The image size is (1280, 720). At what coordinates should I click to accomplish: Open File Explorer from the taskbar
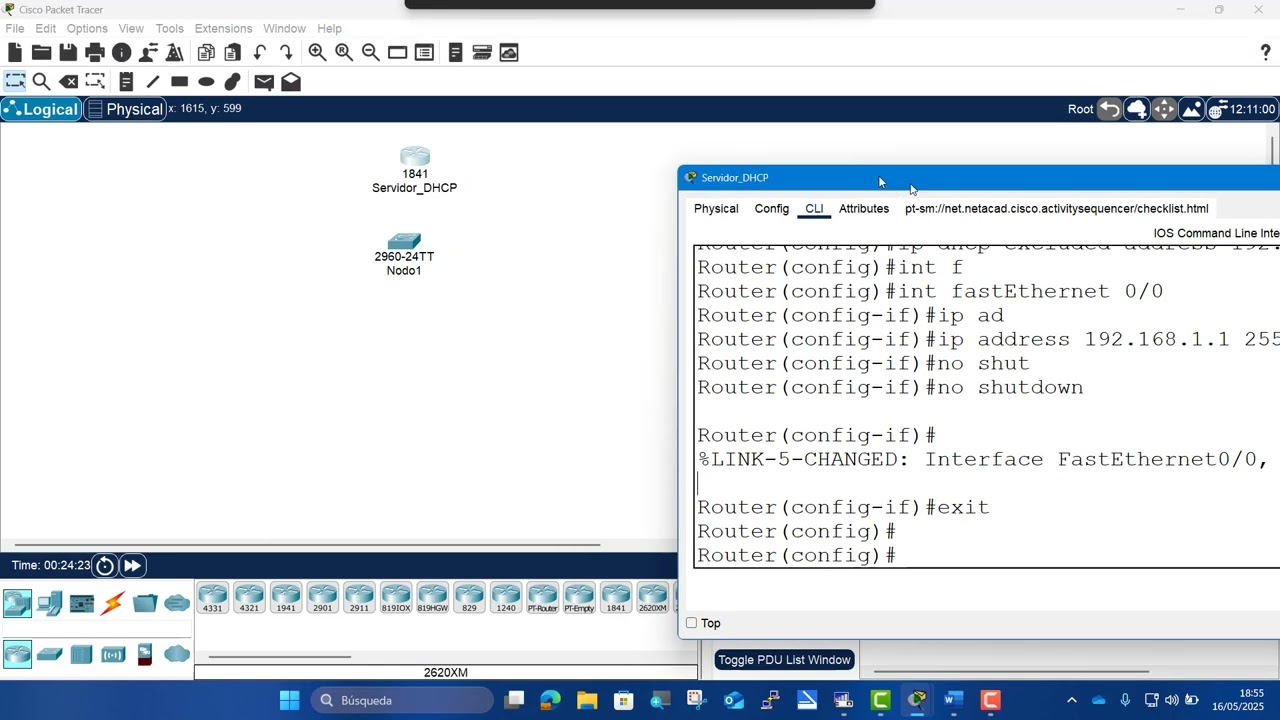tap(587, 700)
